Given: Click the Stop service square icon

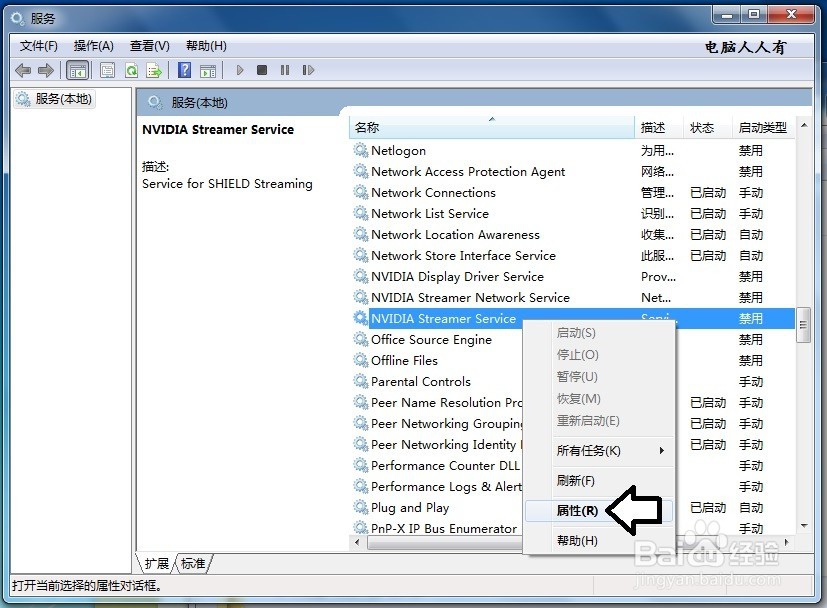Looking at the screenshot, I should click(x=262, y=70).
